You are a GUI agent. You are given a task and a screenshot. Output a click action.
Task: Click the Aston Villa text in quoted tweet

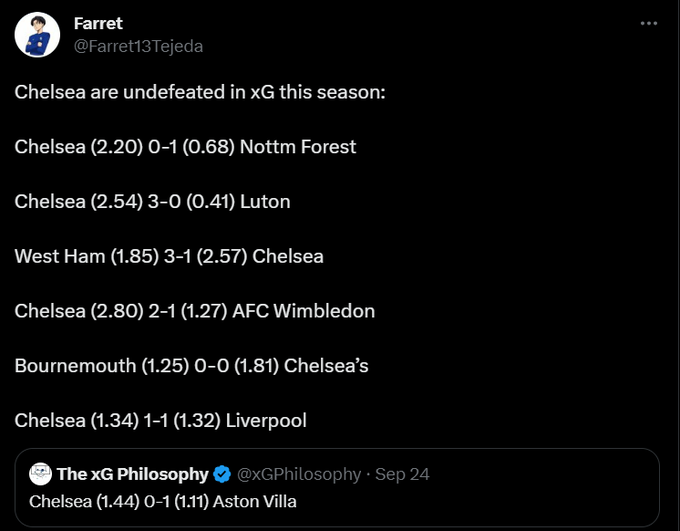point(255,502)
